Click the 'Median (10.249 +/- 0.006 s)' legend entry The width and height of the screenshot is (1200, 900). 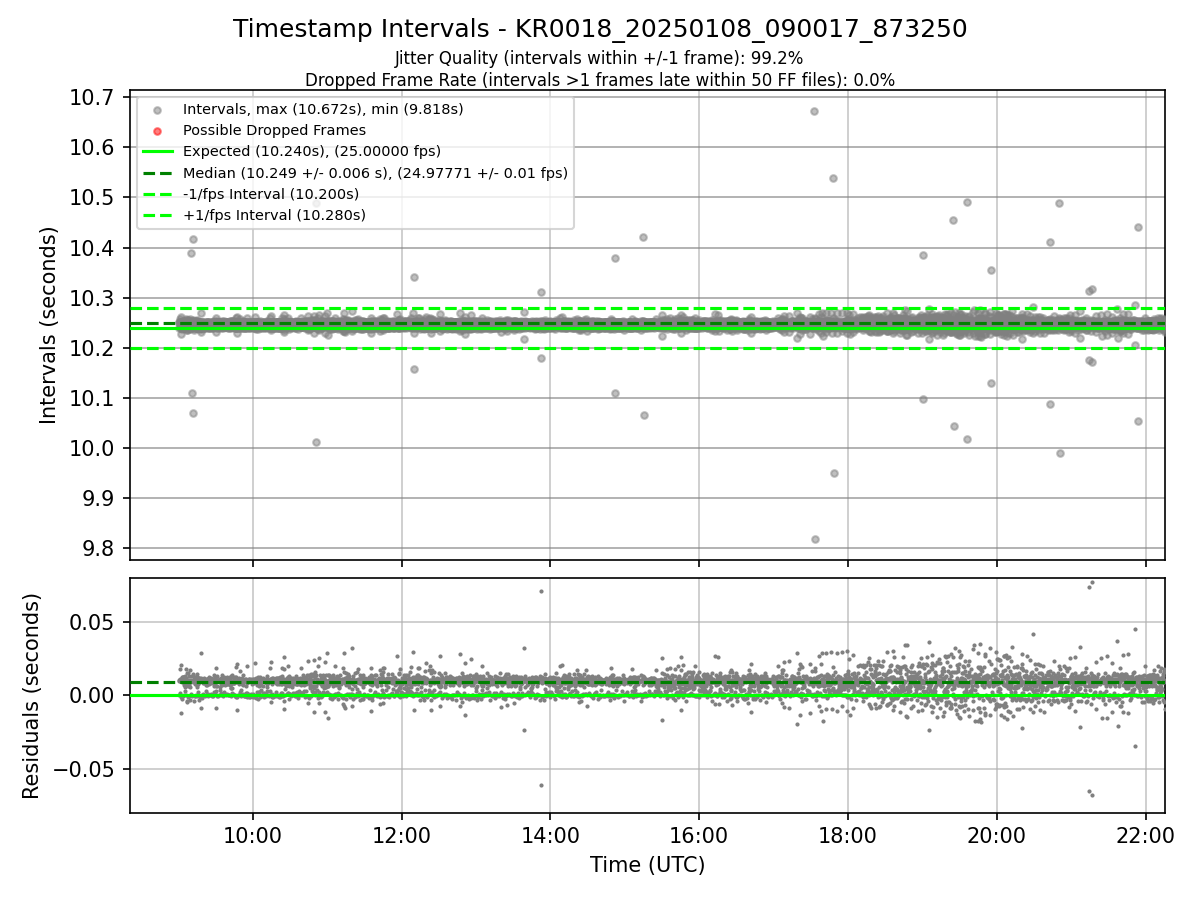point(375,173)
